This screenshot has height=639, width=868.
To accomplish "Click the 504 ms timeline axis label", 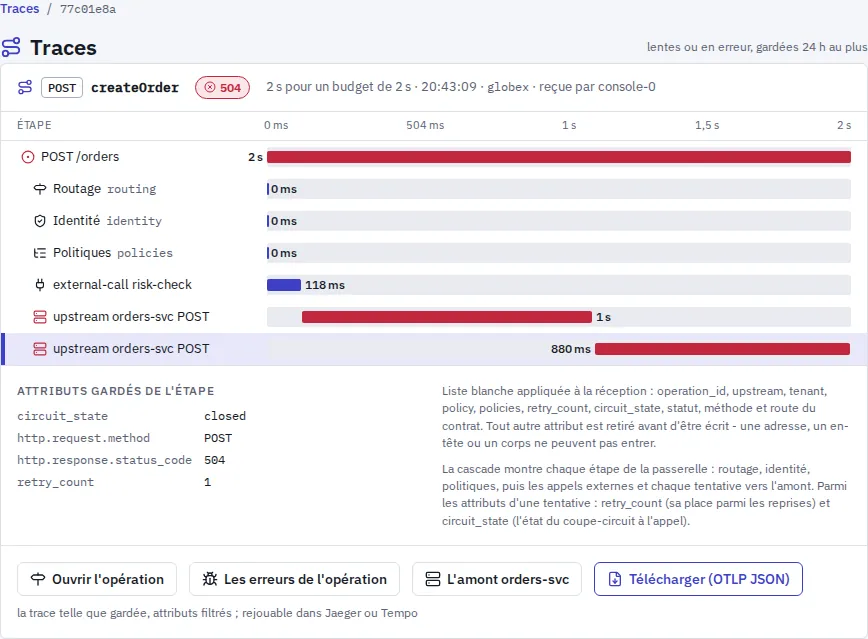I will (425, 125).
